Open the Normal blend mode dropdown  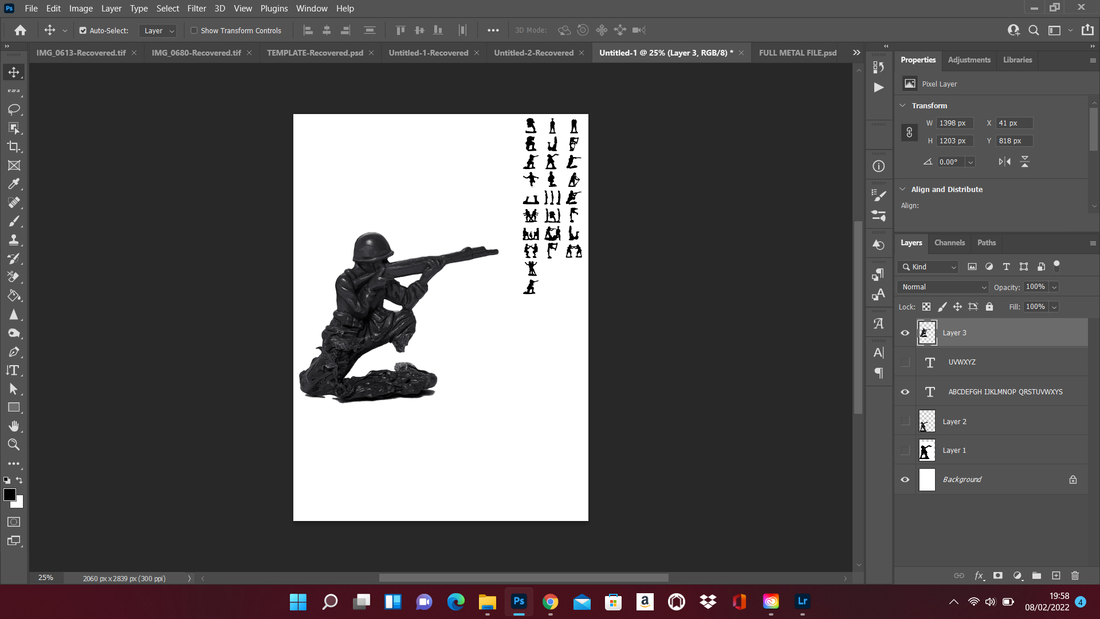click(x=943, y=287)
